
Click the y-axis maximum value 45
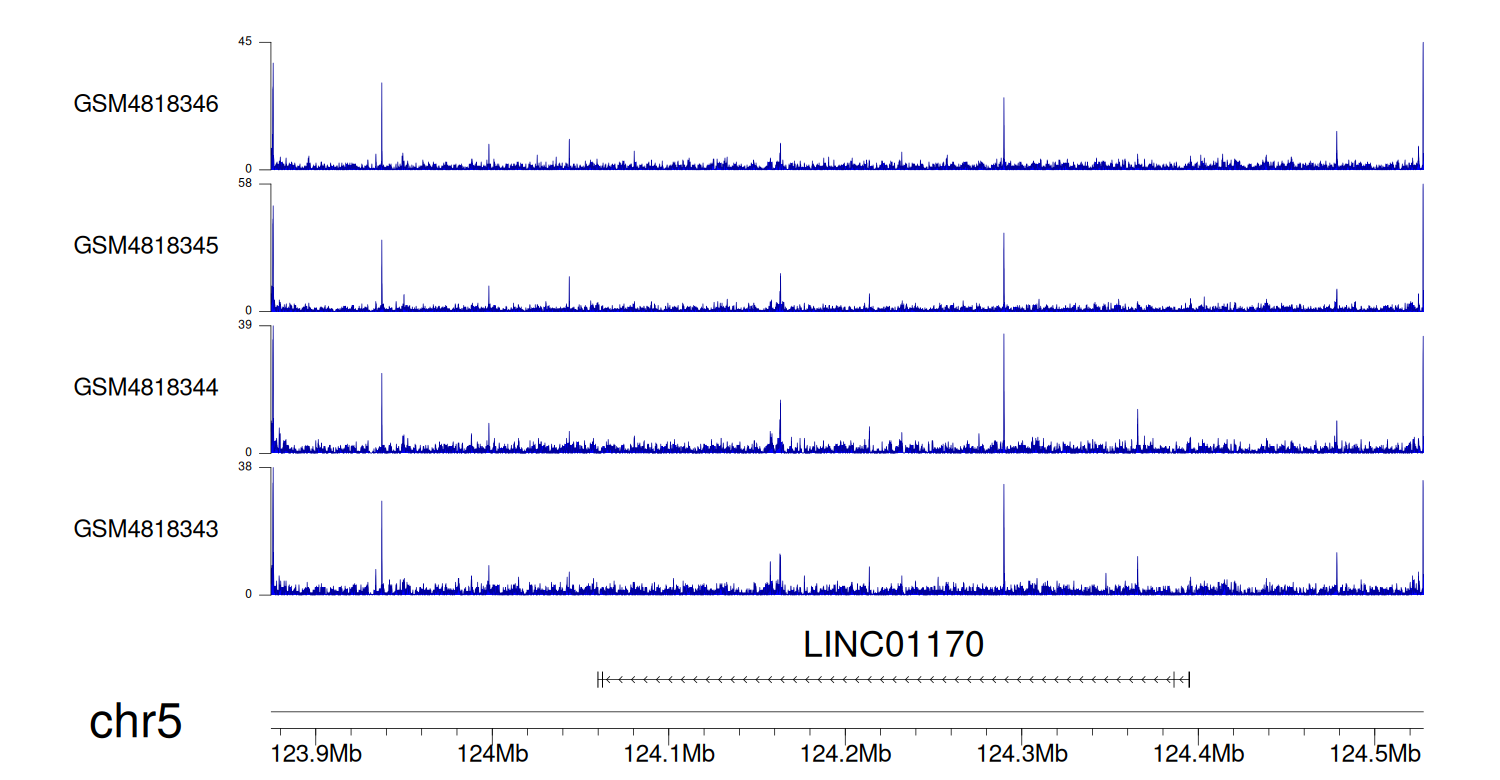tap(244, 42)
